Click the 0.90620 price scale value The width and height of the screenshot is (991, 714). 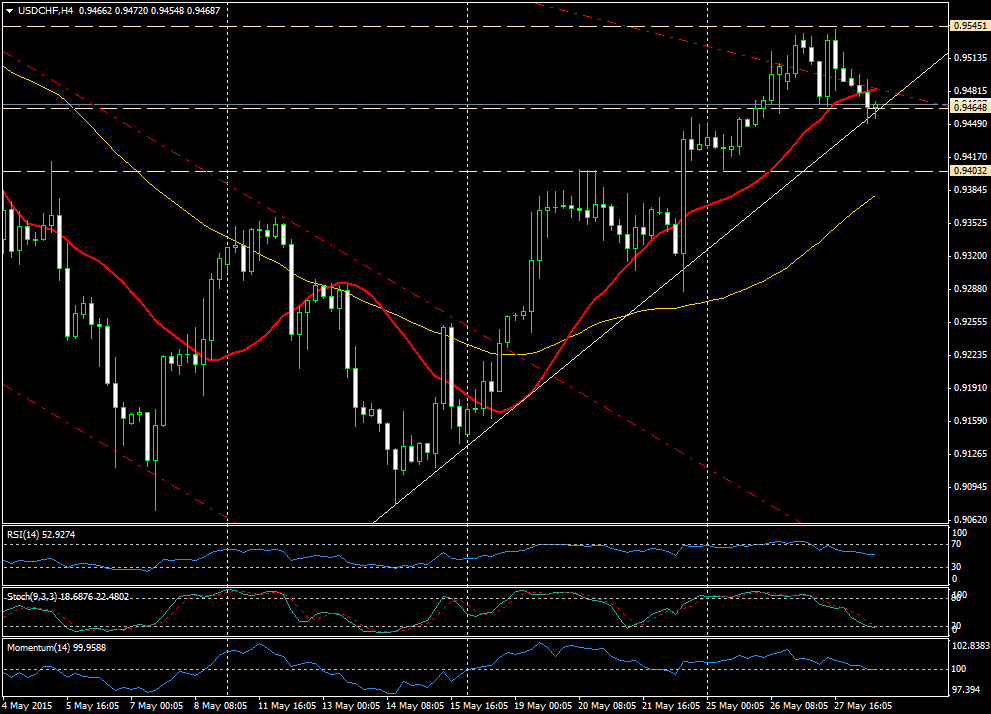pyautogui.click(x=969, y=520)
